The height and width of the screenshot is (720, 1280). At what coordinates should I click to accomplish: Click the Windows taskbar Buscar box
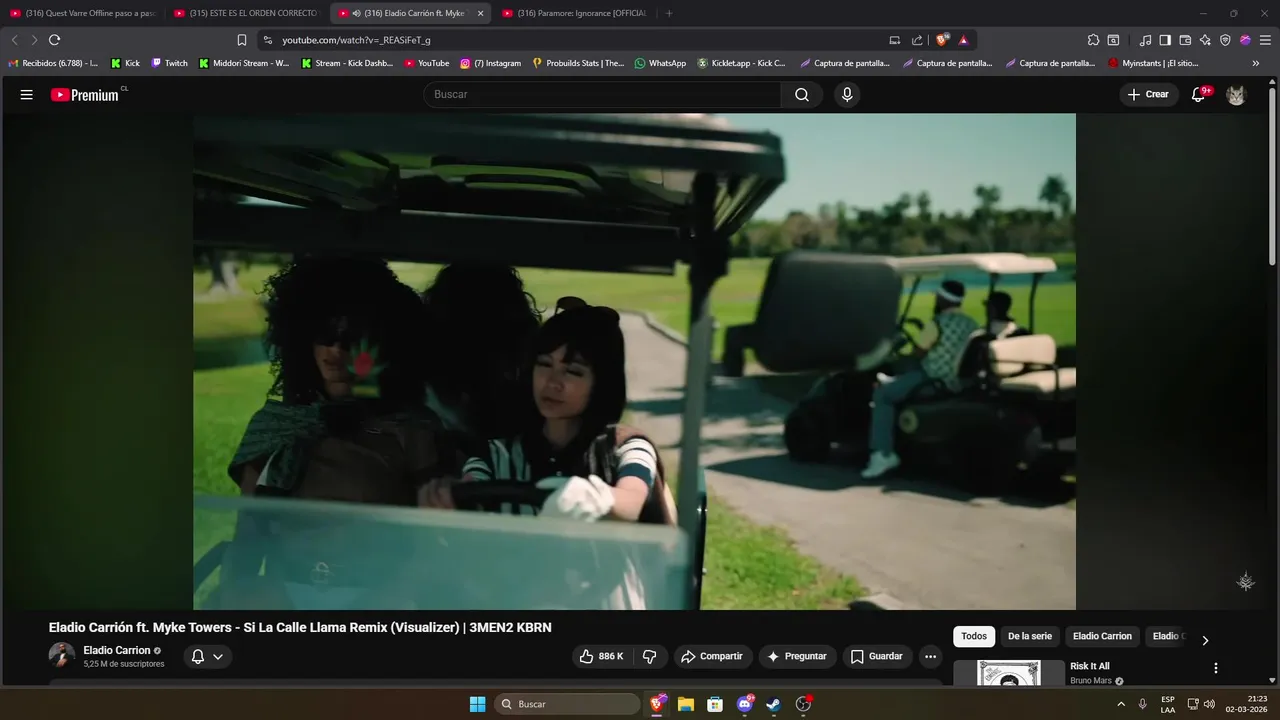tap(568, 704)
